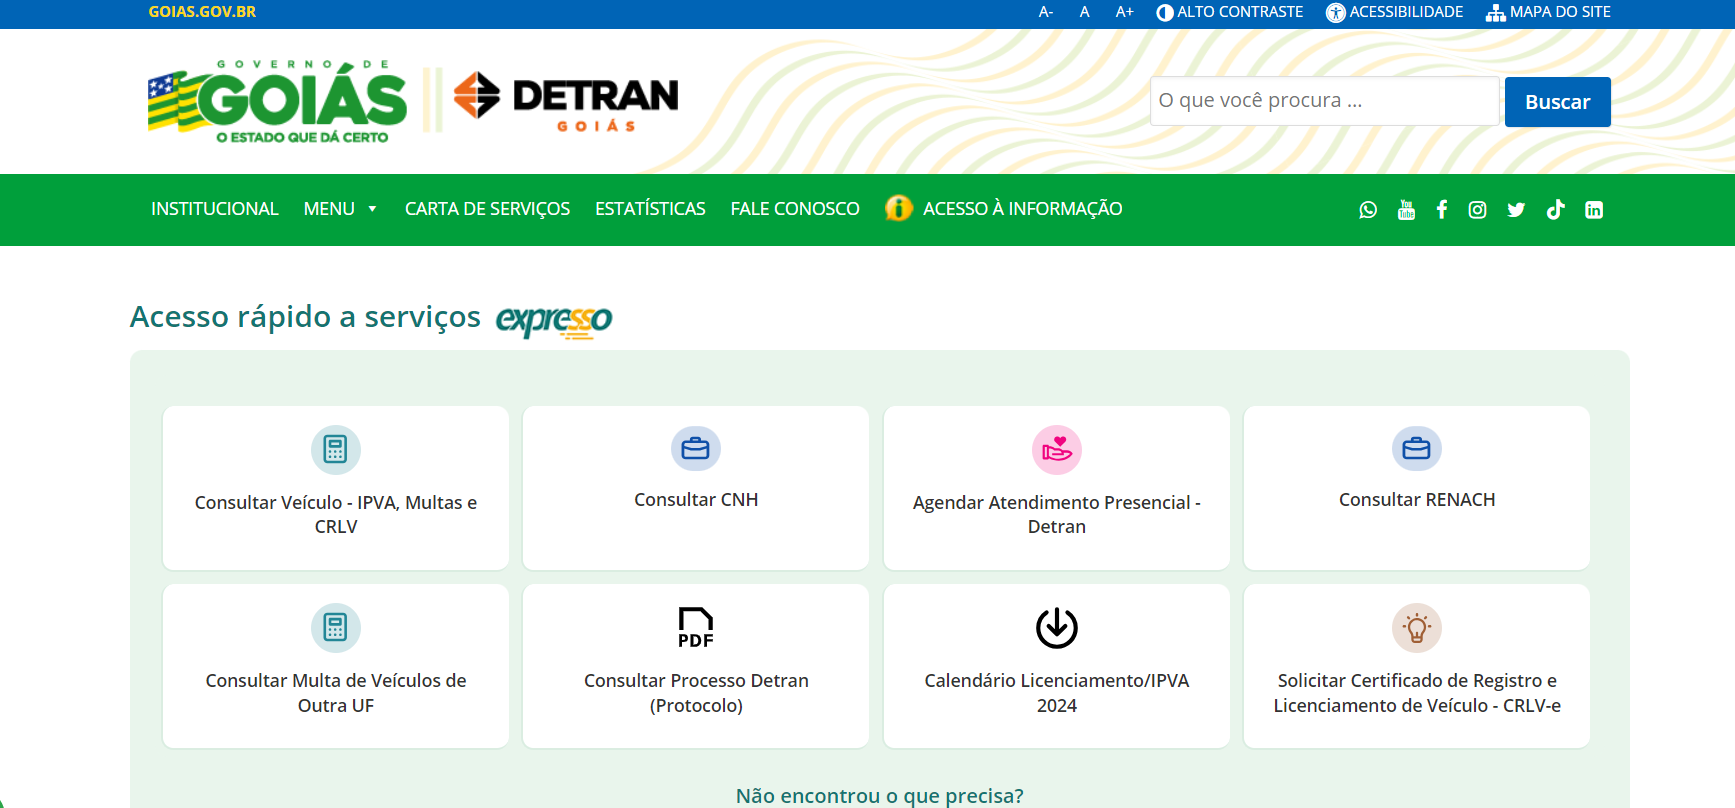The width and height of the screenshot is (1735, 808).
Task: Open the WhatsApp social icon
Action: point(1368,210)
